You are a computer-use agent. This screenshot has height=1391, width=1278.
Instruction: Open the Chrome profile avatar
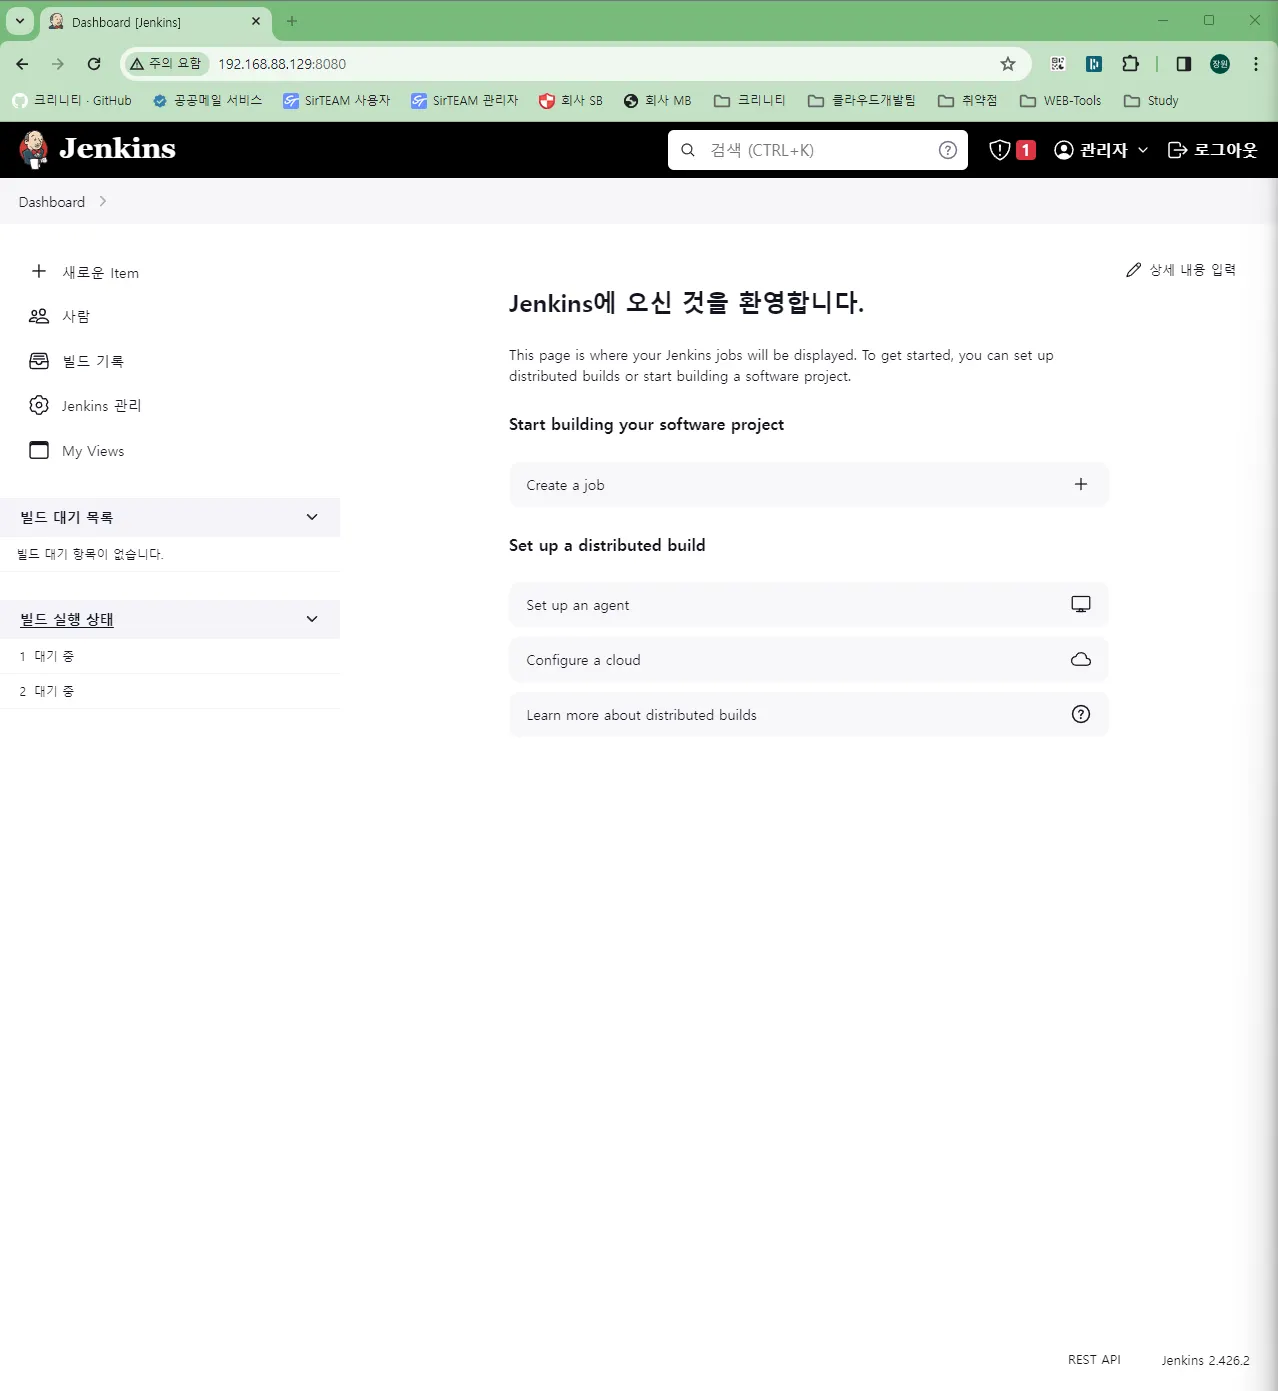1220,64
